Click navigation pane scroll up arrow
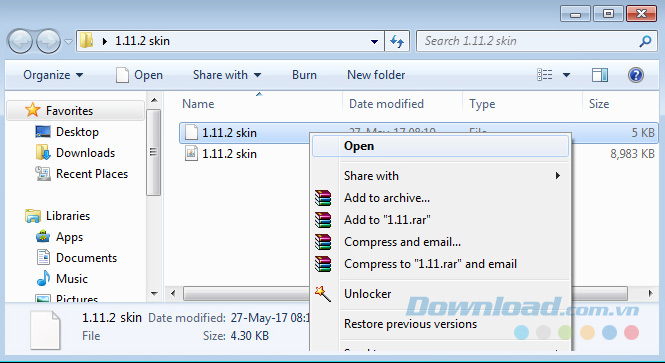This screenshot has height=363, width=665. click(x=154, y=101)
